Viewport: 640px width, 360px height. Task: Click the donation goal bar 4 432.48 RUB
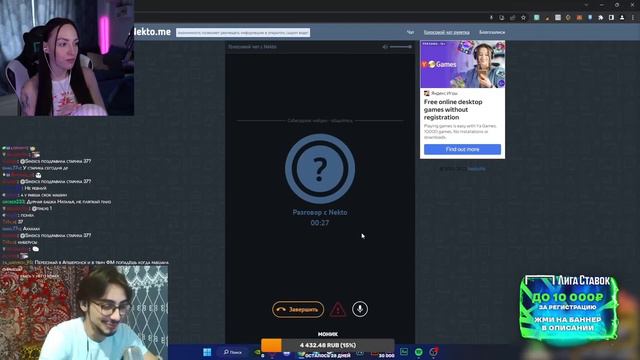pyautogui.click(x=328, y=345)
